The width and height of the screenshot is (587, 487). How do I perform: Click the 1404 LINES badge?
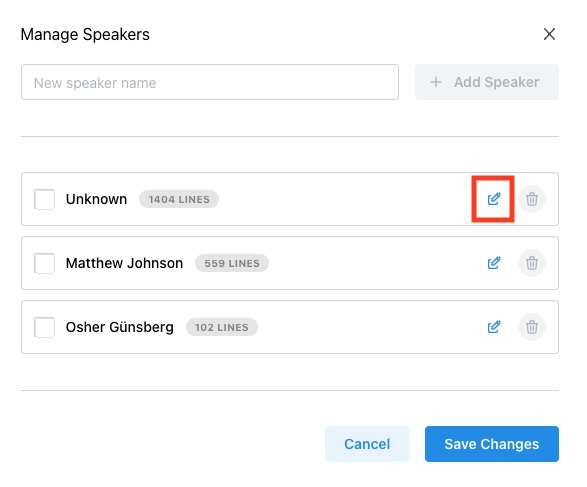(x=179, y=199)
